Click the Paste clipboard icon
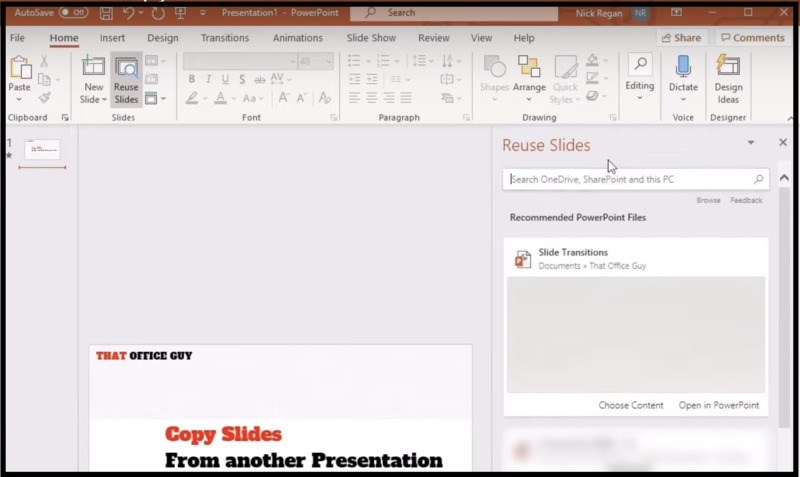The height and width of the screenshot is (477, 800). tap(20, 67)
